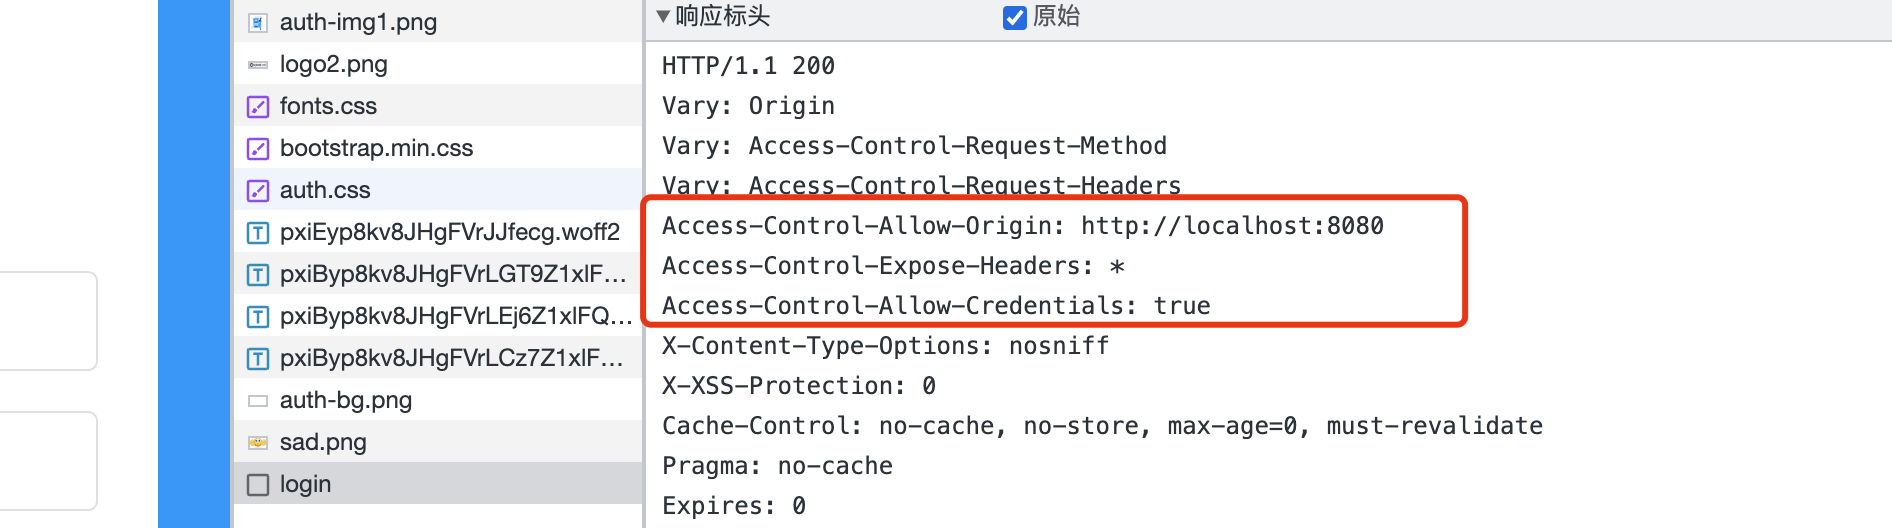The height and width of the screenshot is (528, 1892).
Task: Click the logo2.png file icon
Action: [258, 65]
